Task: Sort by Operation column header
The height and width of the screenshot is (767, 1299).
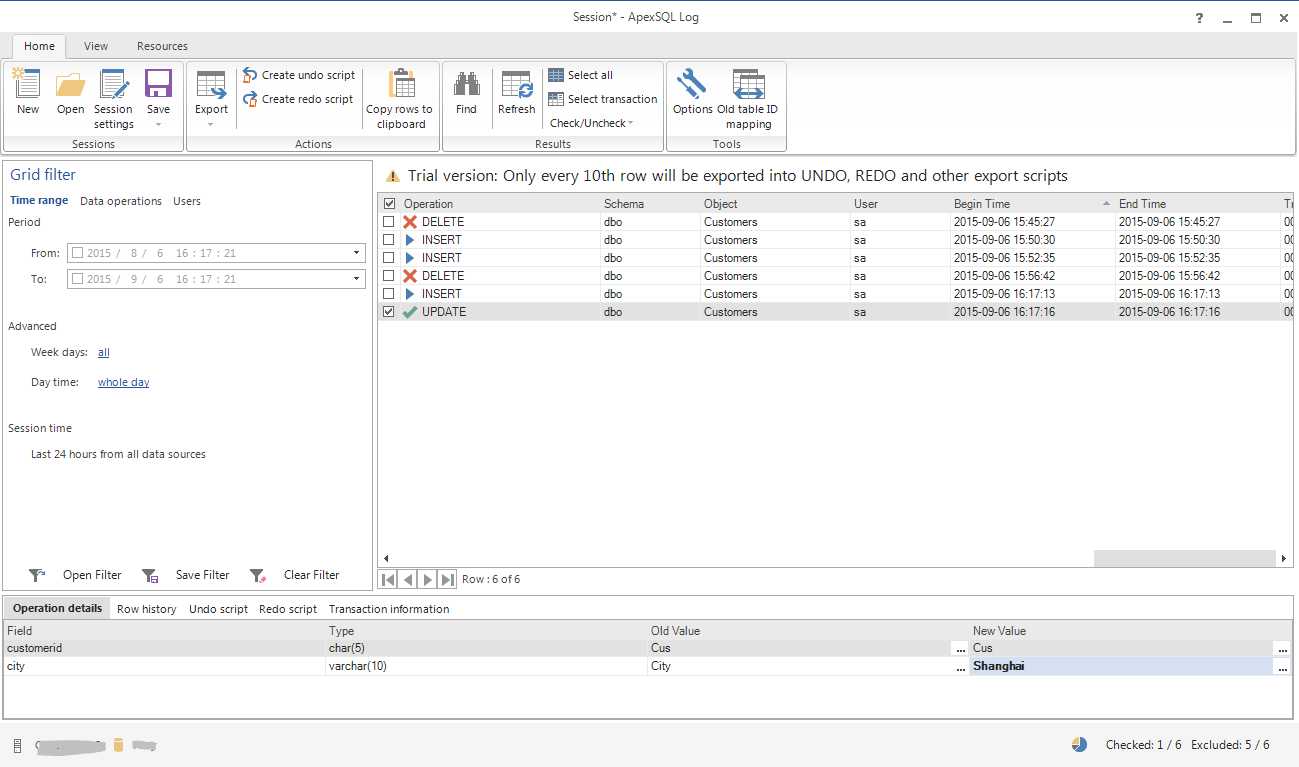Action: (499, 204)
